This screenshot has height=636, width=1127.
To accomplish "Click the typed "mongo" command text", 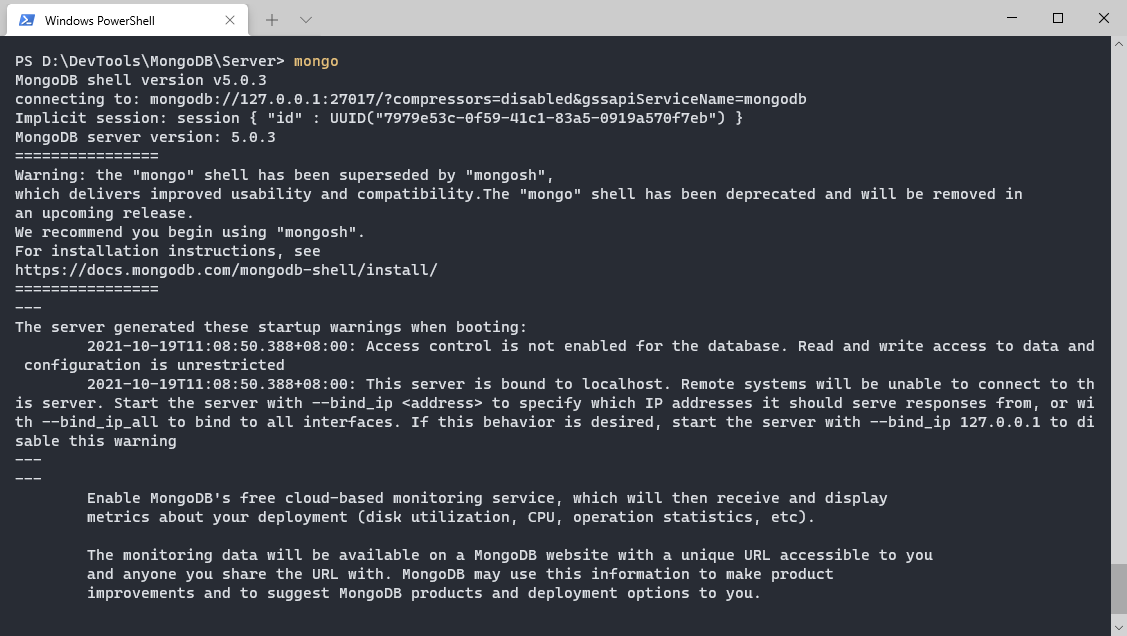I will point(316,61).
